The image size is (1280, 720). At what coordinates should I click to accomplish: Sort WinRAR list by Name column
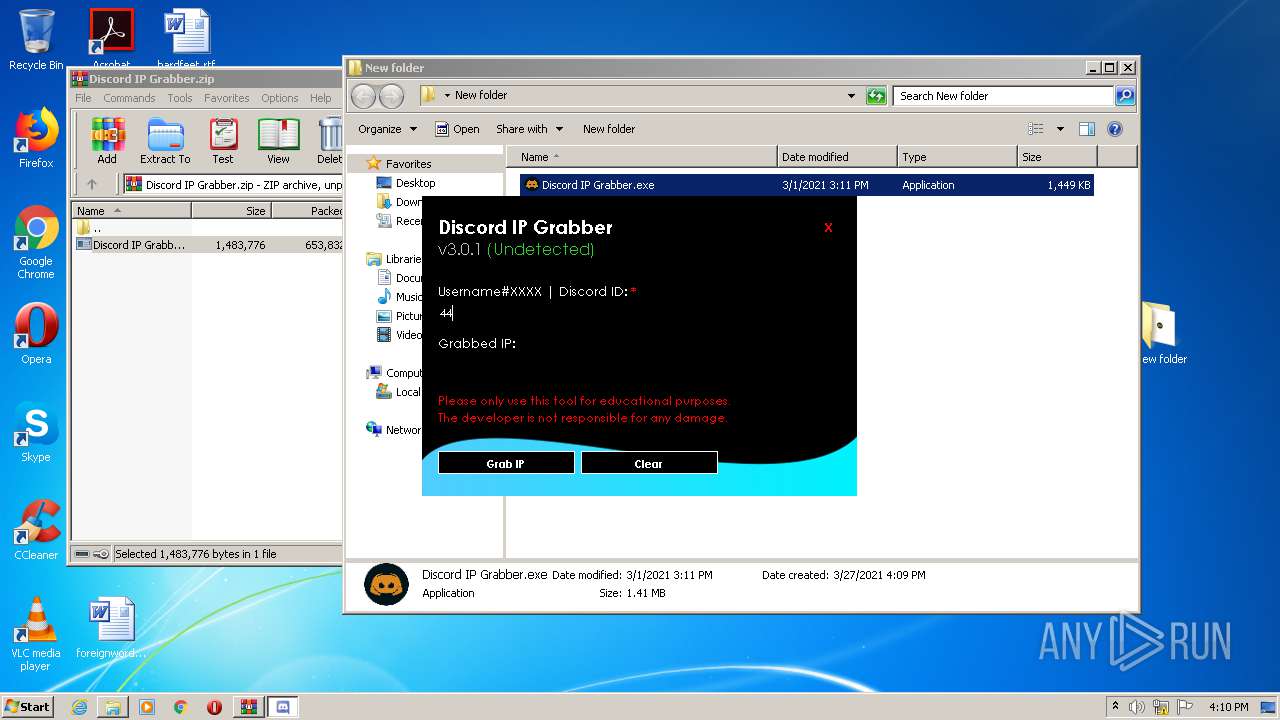(x=132, y=211)
